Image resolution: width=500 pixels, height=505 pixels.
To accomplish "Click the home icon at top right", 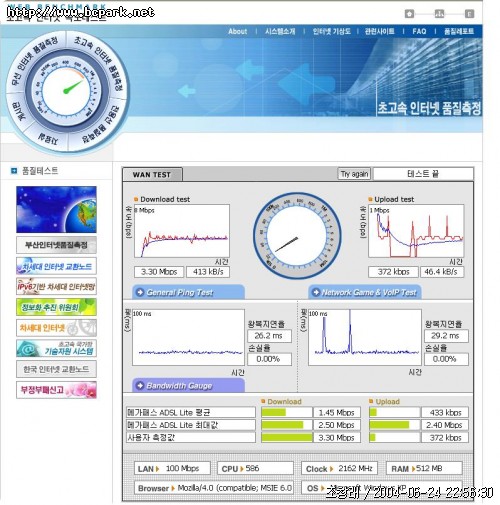I will tap(410, 14).
